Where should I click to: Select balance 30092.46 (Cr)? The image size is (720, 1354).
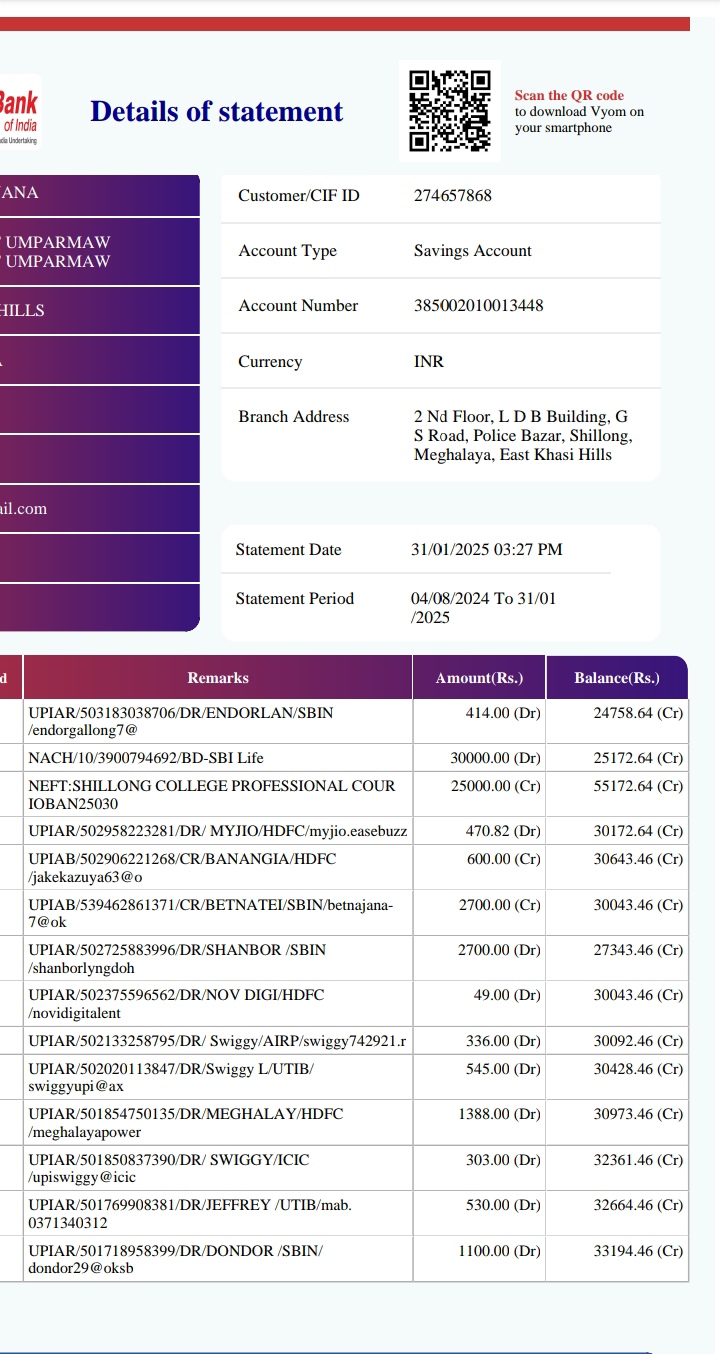point(638,1041)
